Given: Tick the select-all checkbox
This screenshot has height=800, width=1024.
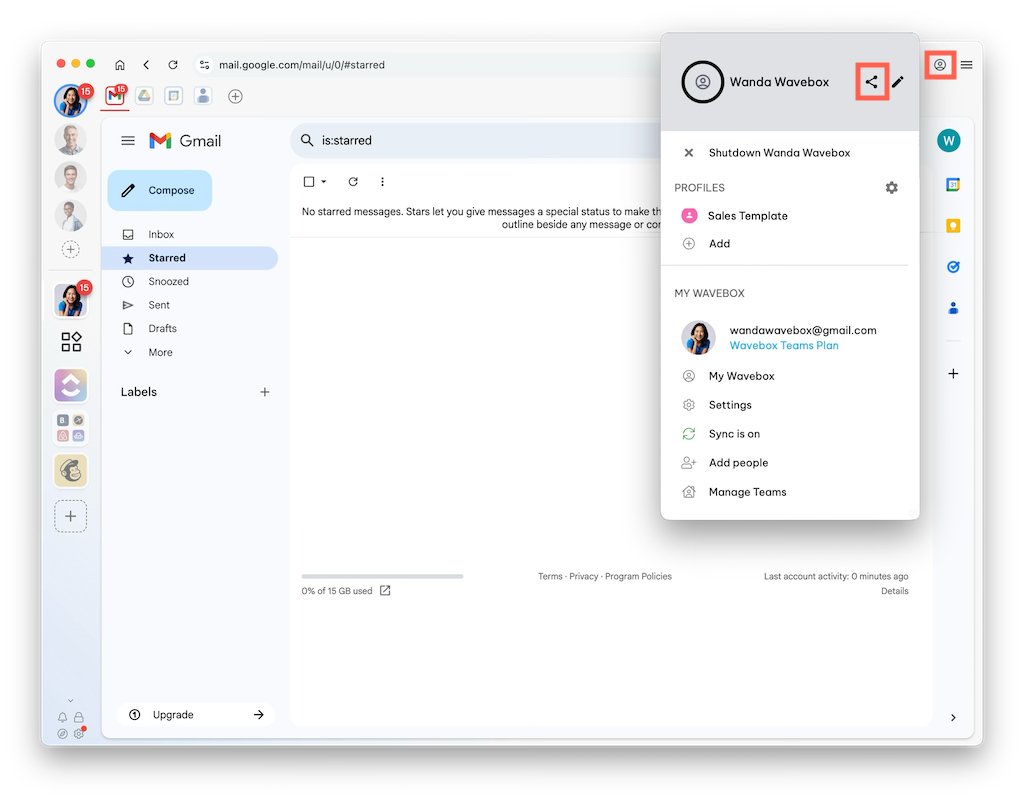Looking at the screenshot, I should coord(309,182).
